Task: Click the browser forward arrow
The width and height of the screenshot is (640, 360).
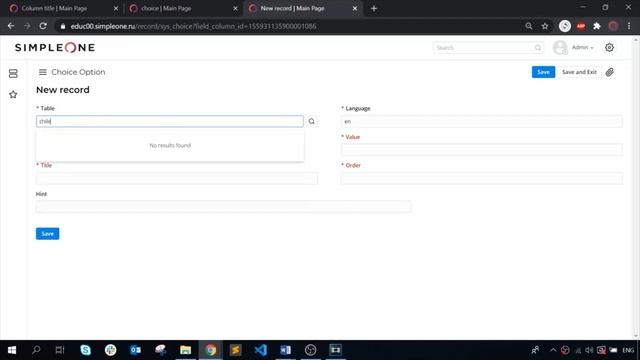Action: point(27,26)
